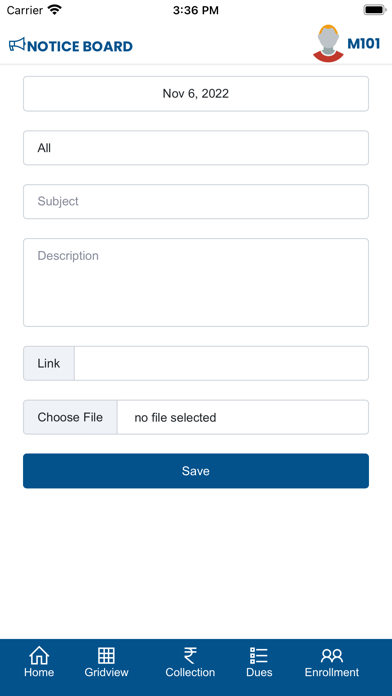The height and width of the screenshot is (696, 392).
Task: Click the Save button
Action: [x=196, y=471]
